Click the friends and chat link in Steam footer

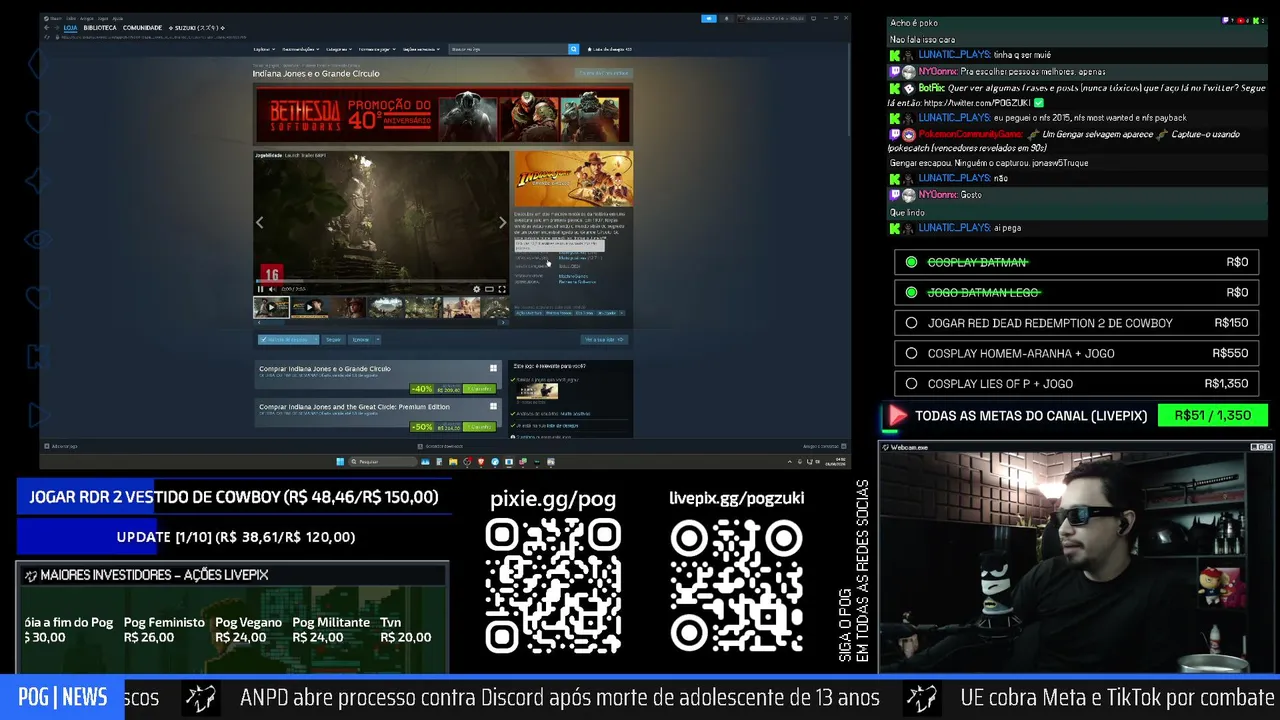pyautogui.click(x=824, y=446)
